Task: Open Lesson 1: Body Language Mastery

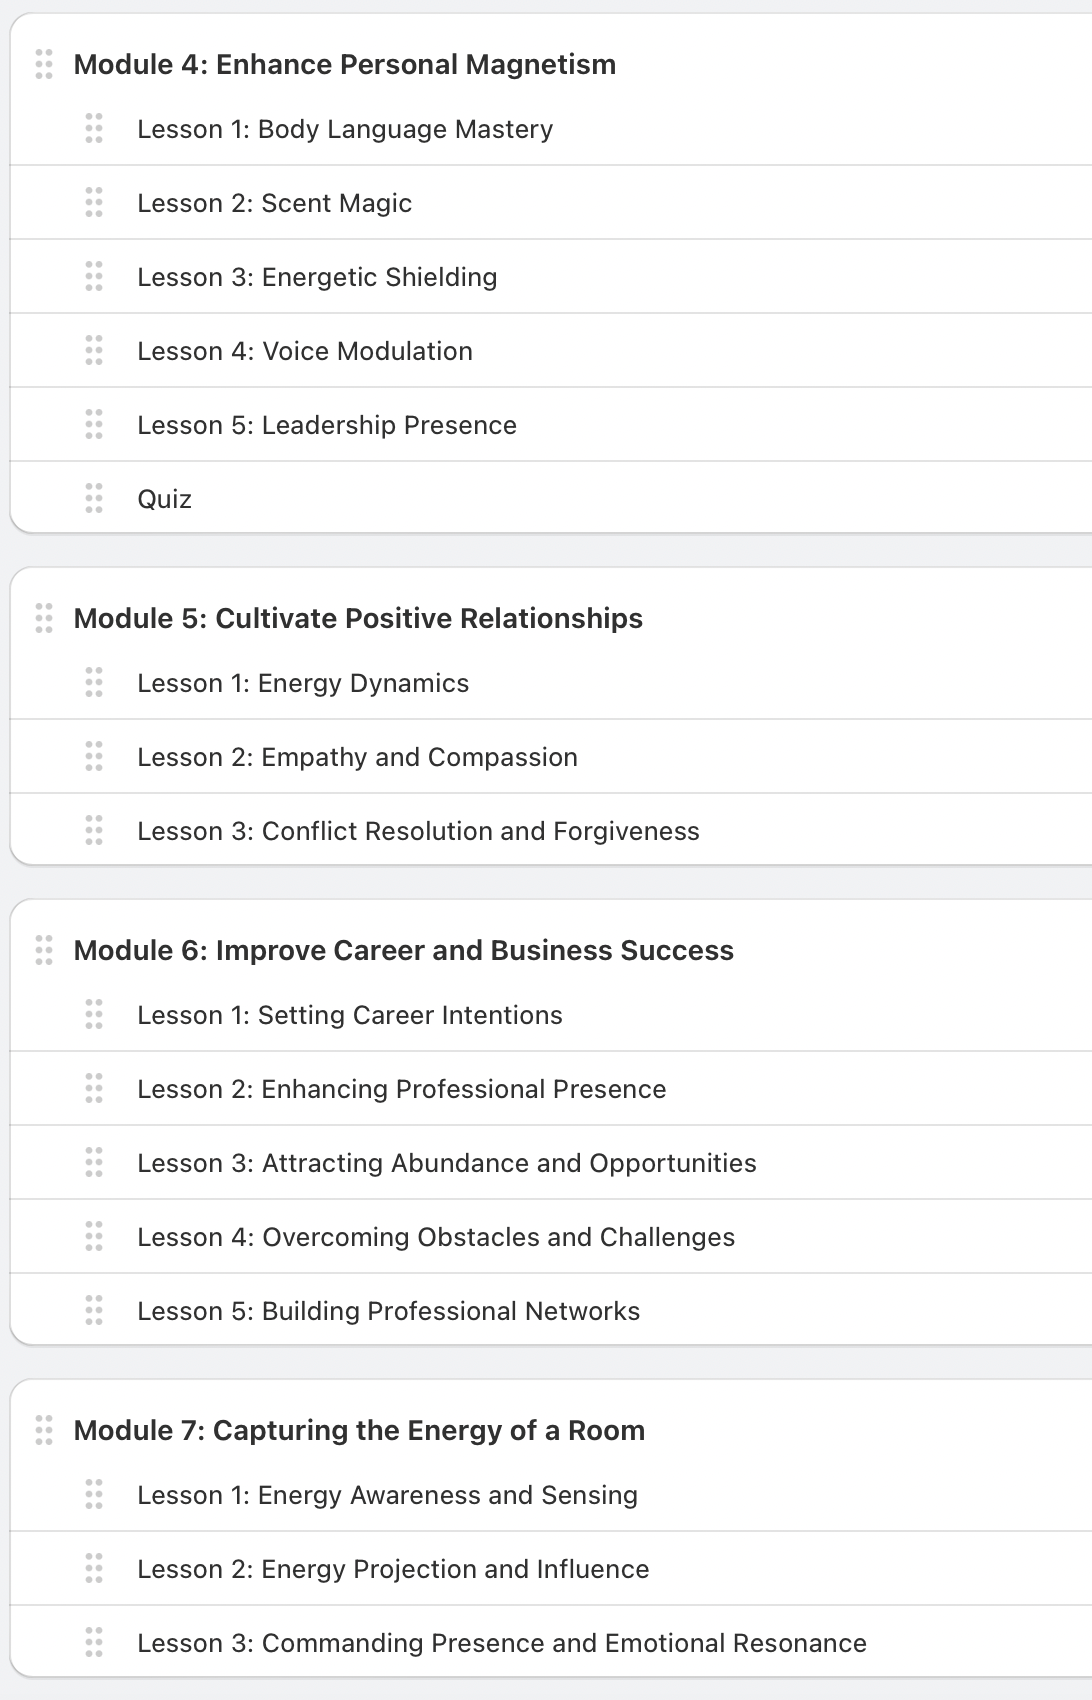Action: (x=345, y=130)
